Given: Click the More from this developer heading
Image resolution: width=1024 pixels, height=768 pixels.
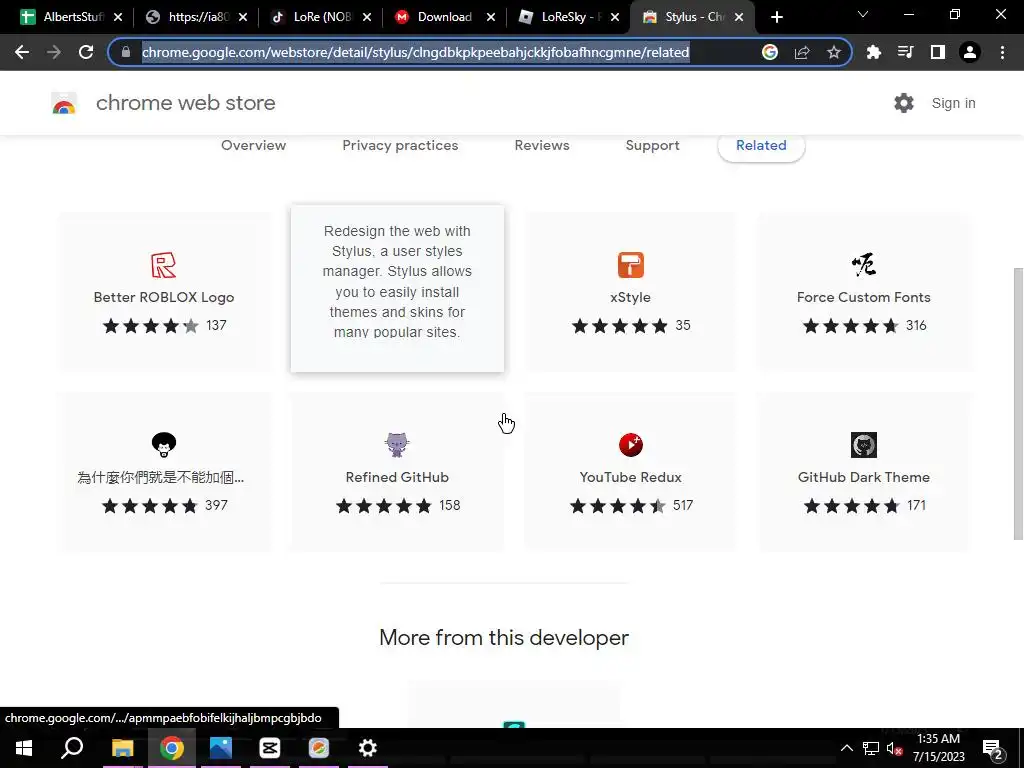Looking at the screenshot, I should pos(504,637).
